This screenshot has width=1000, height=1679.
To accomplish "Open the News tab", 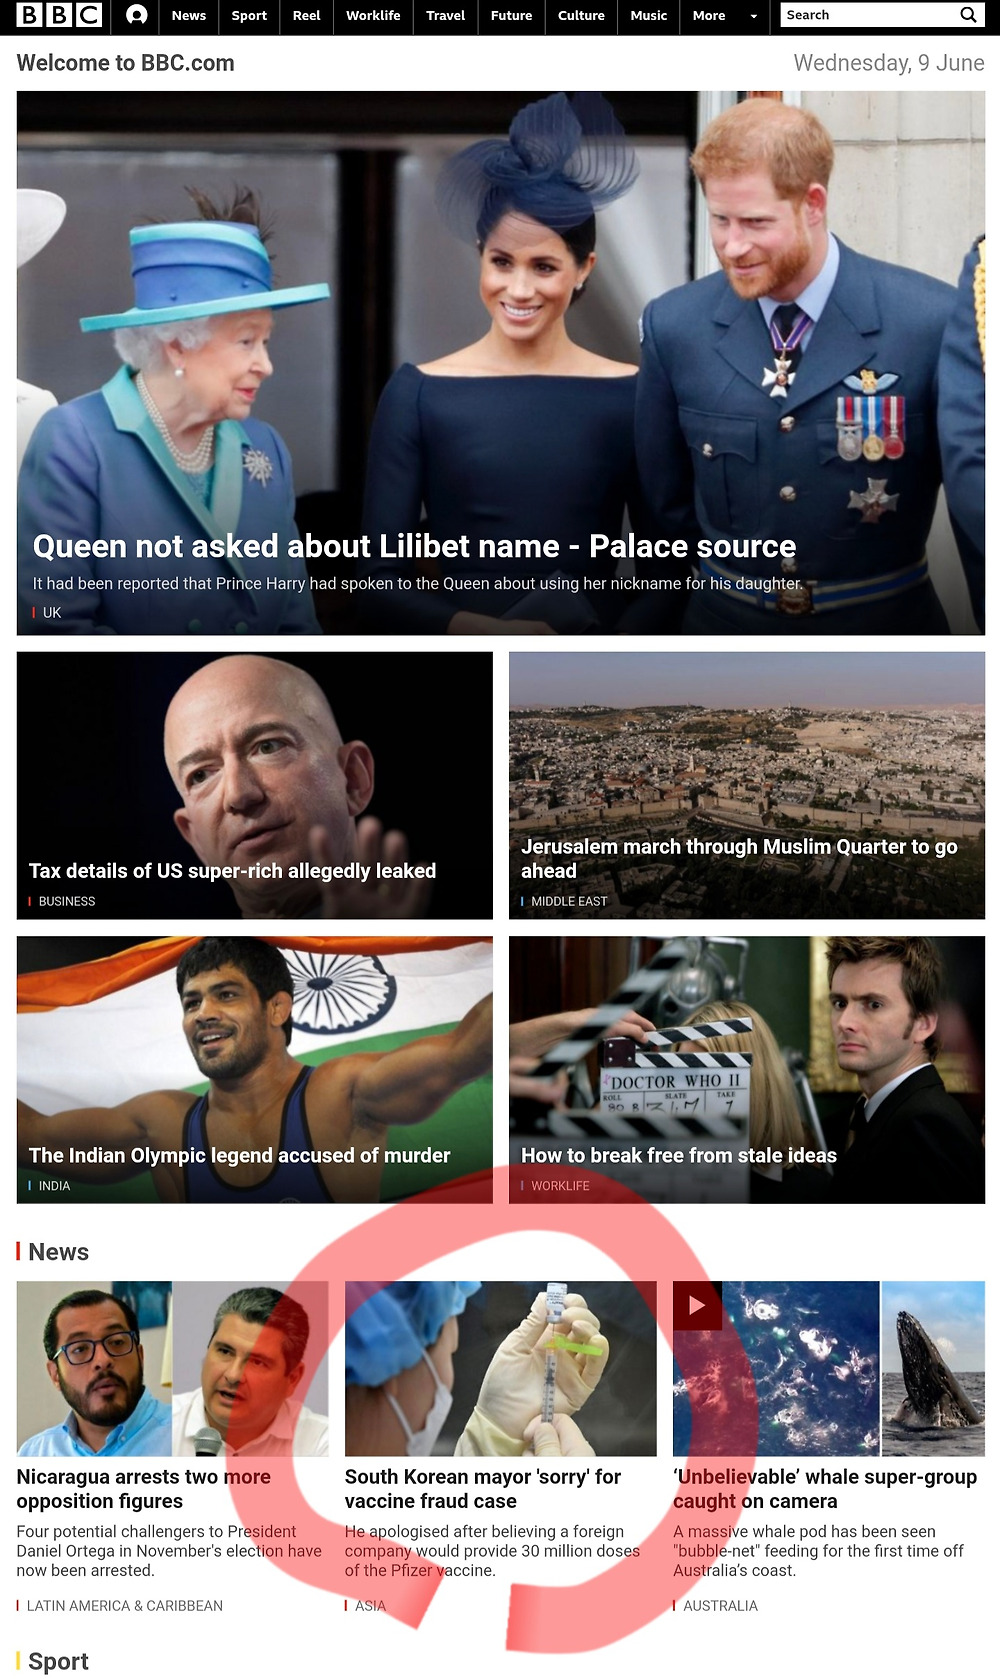I will pyautogui.click(x=188, y=16).
